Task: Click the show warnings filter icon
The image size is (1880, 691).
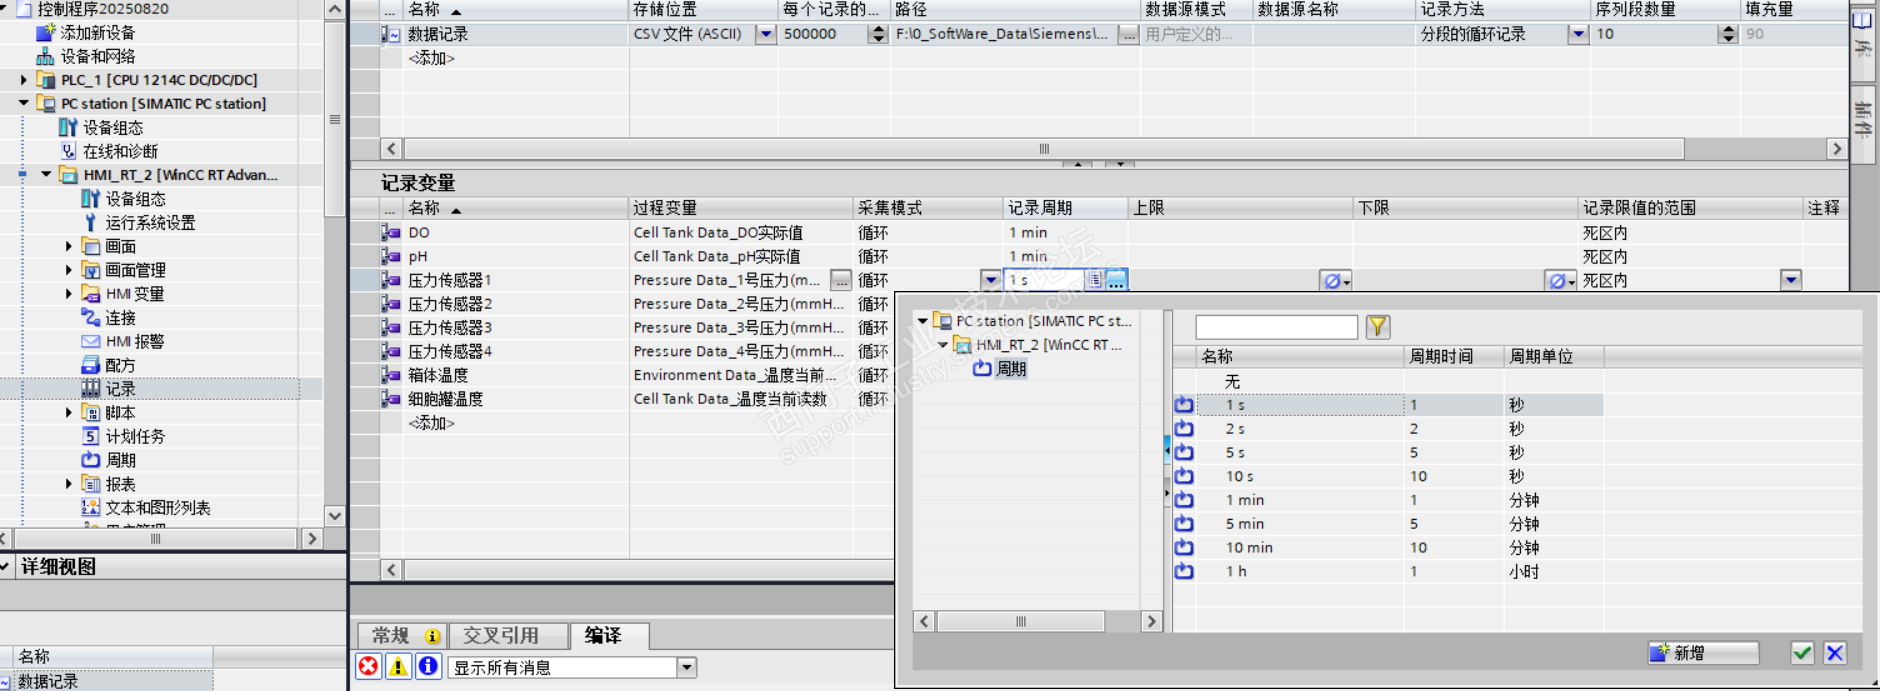Action: 398,666
